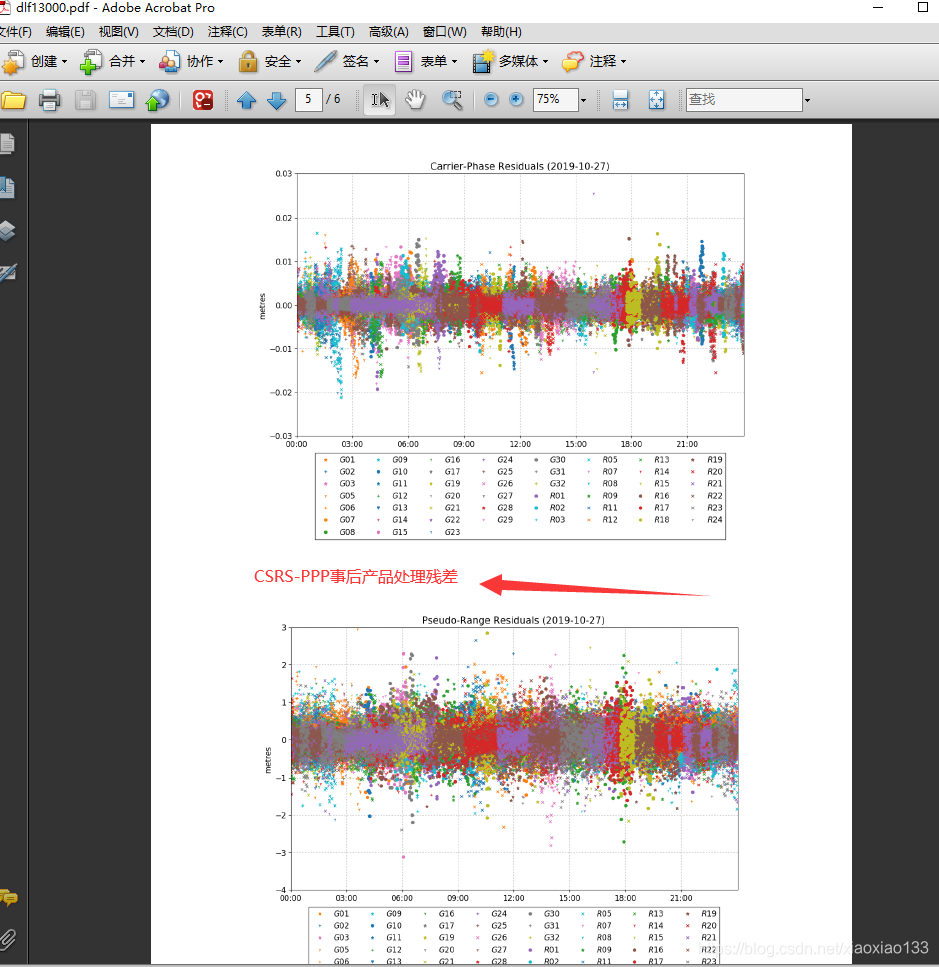Click the email envelope icon
Image resolution: width=939 pixels, height=967 pixels.
point(121,100)
